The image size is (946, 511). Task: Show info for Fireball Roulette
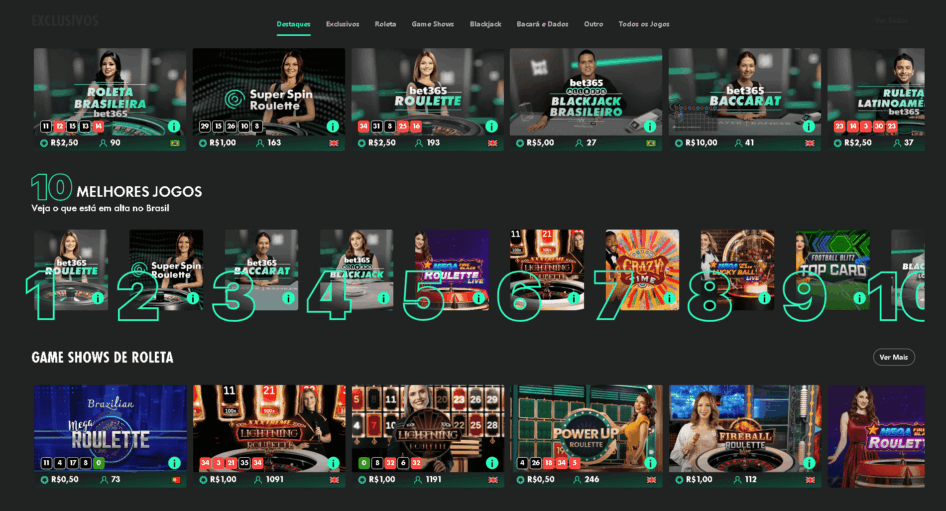pos(808,463)
